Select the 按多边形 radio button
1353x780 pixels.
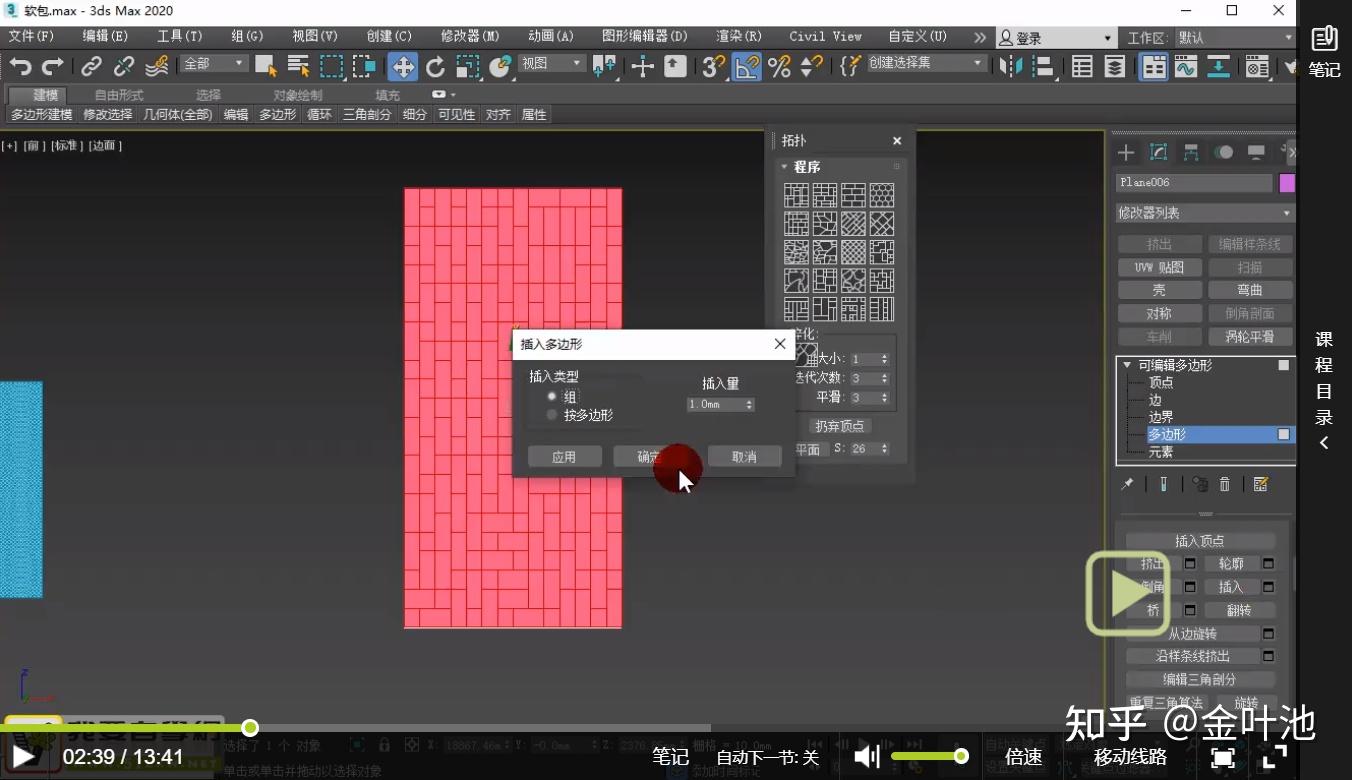552,414
